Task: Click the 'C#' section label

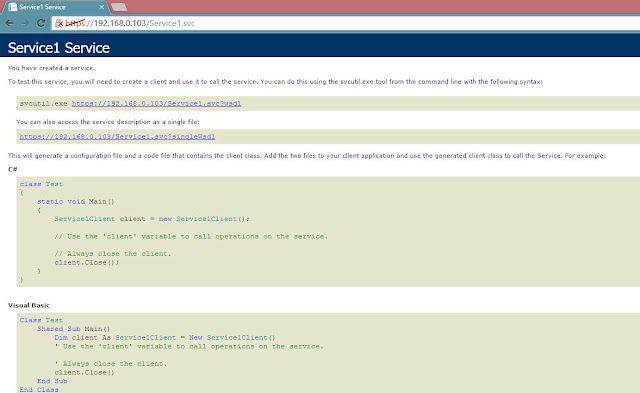Action: pyautogui.click(x=13, y=169)
